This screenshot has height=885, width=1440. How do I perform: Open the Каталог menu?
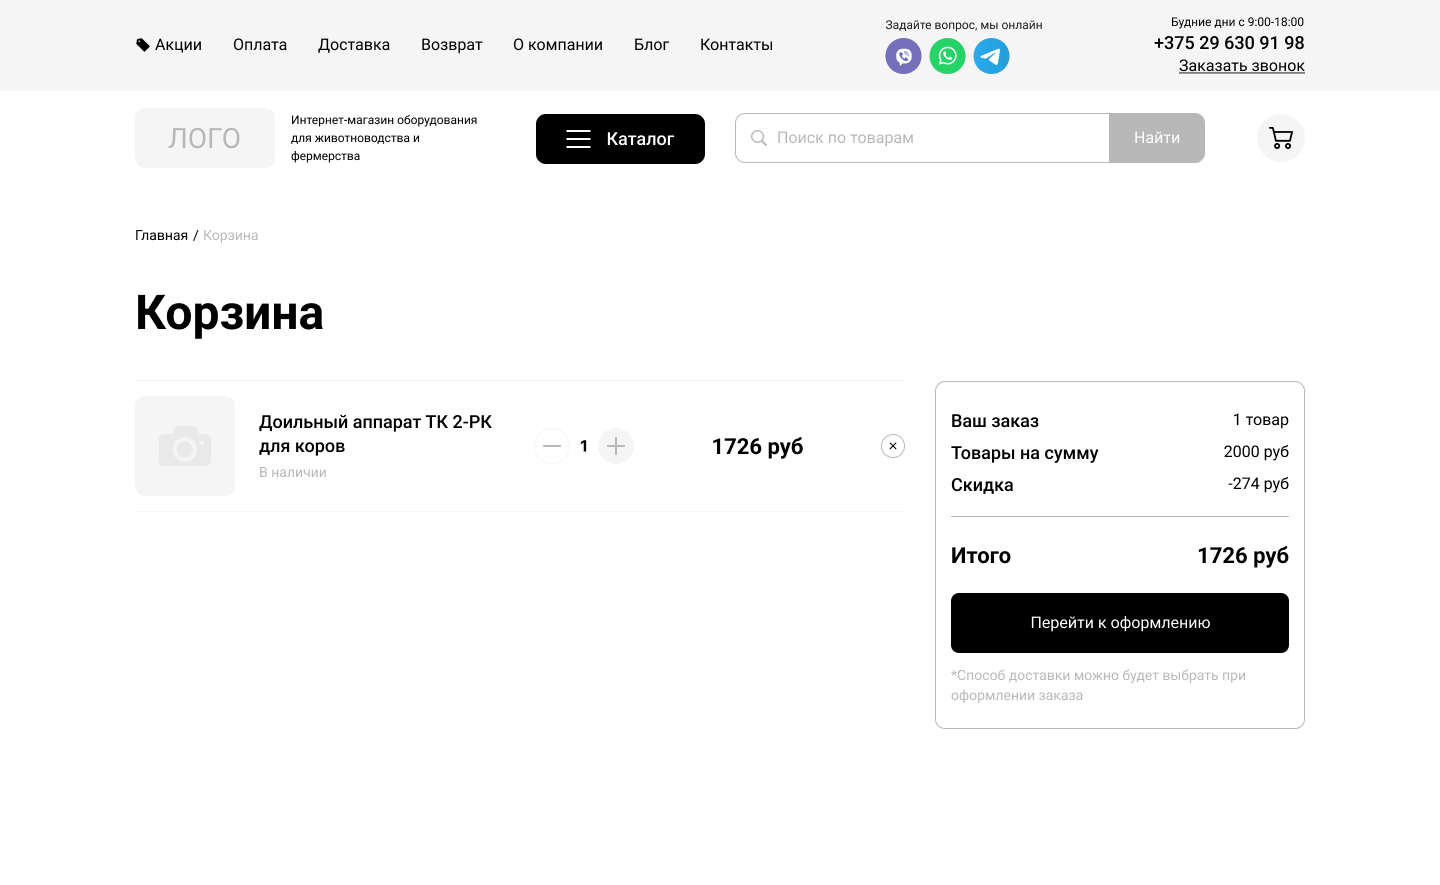tap(620, 139)
